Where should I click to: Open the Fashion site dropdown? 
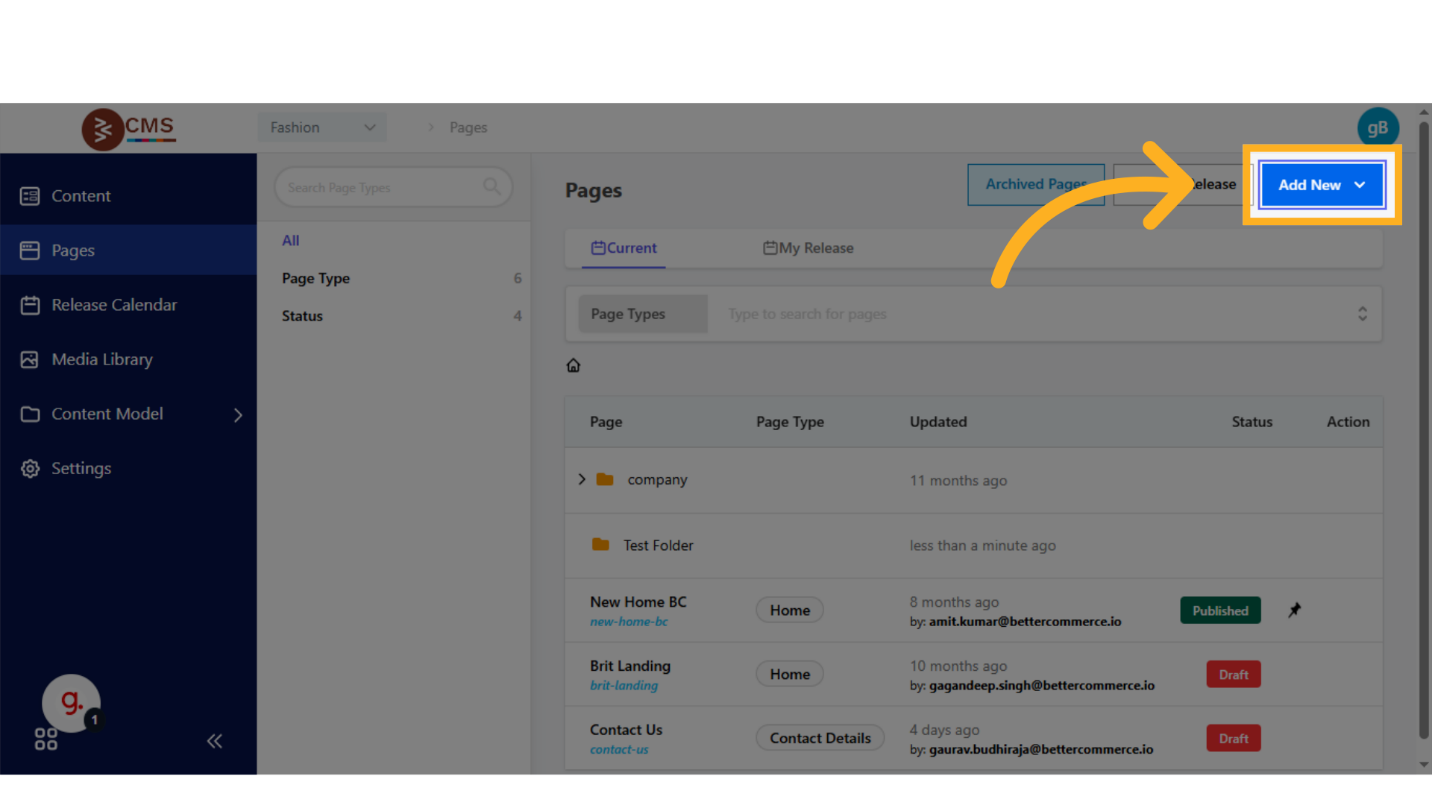pyautogui.click(x=322, y=128)
